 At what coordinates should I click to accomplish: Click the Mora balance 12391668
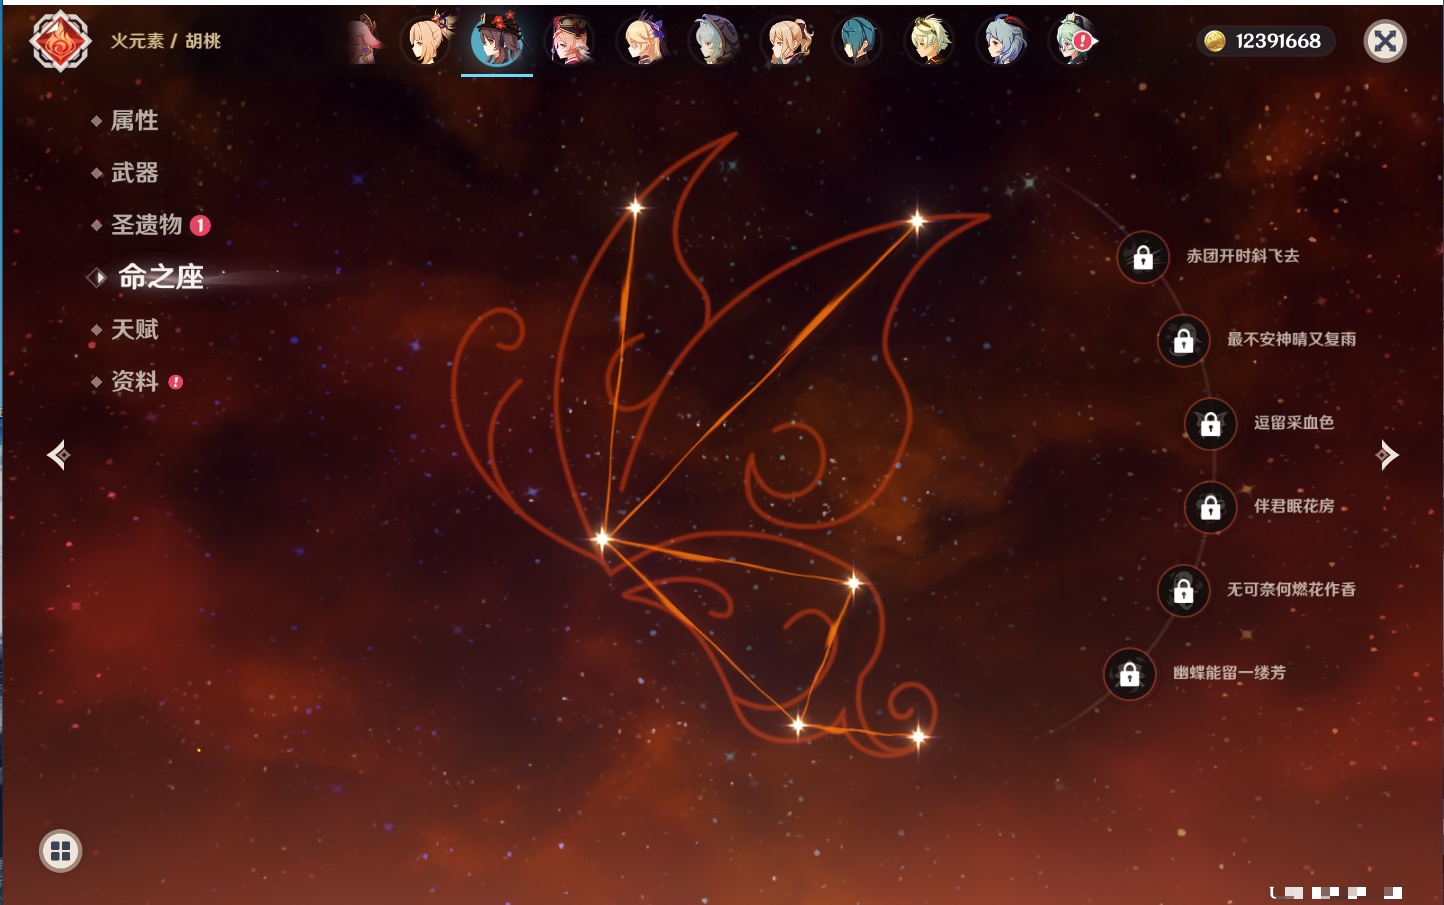click(x=1278, y=41)
